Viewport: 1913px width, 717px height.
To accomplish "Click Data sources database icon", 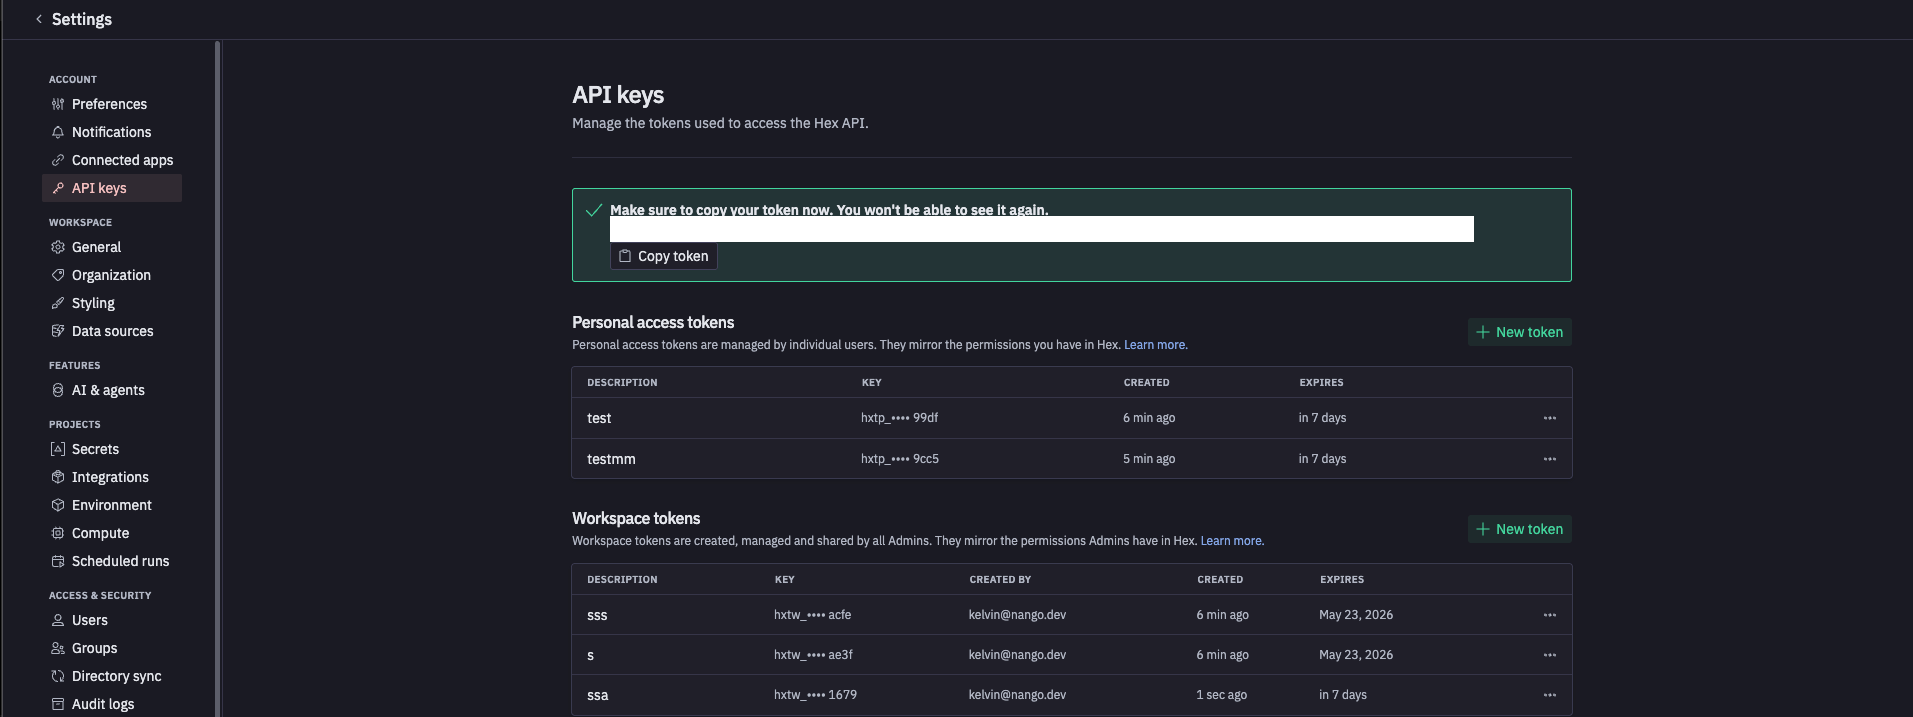I will point(58,331).
